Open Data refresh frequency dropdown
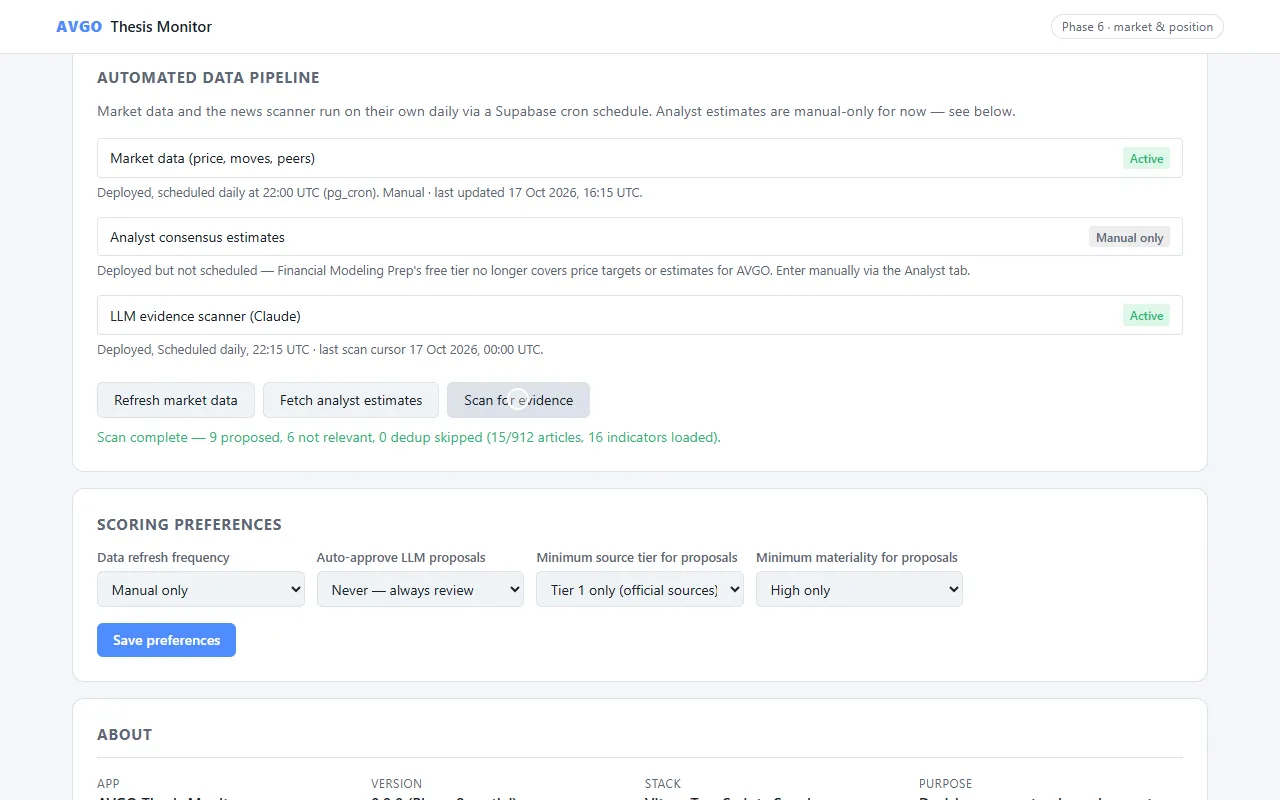This screenshot has width=1280, height=800. 201,589
